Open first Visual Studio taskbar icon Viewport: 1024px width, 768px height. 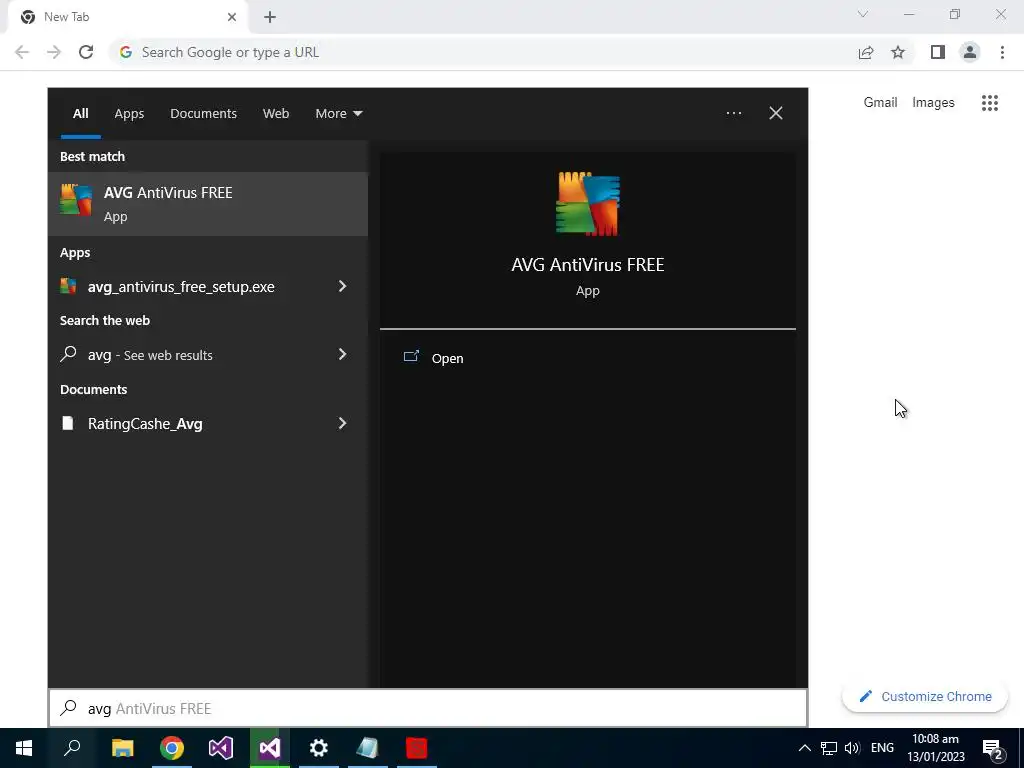(x=221, y=748)
